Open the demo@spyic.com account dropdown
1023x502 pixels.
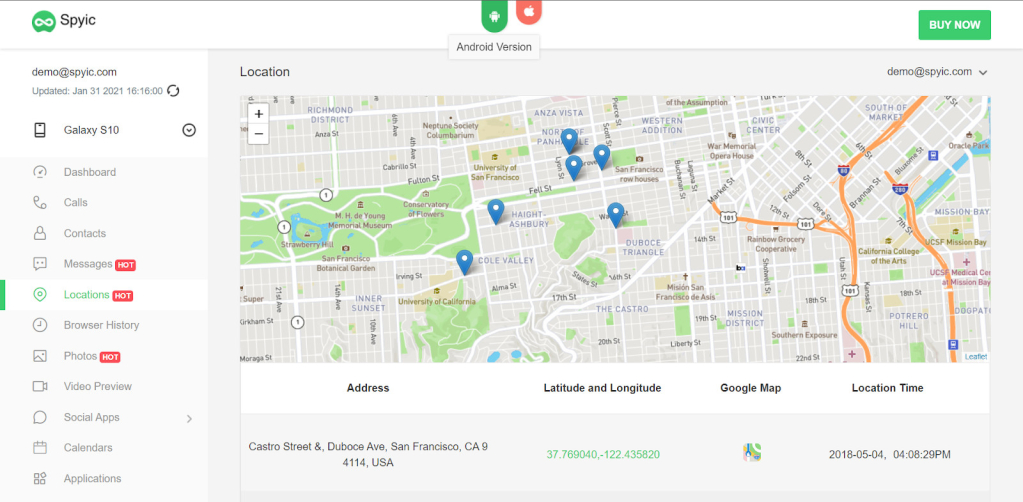(x=937, y=72)
